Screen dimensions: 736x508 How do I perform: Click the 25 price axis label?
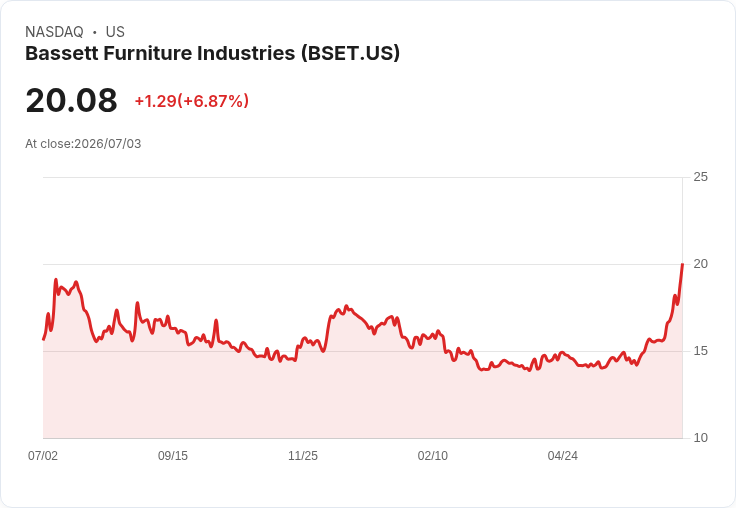click(700, 177)
